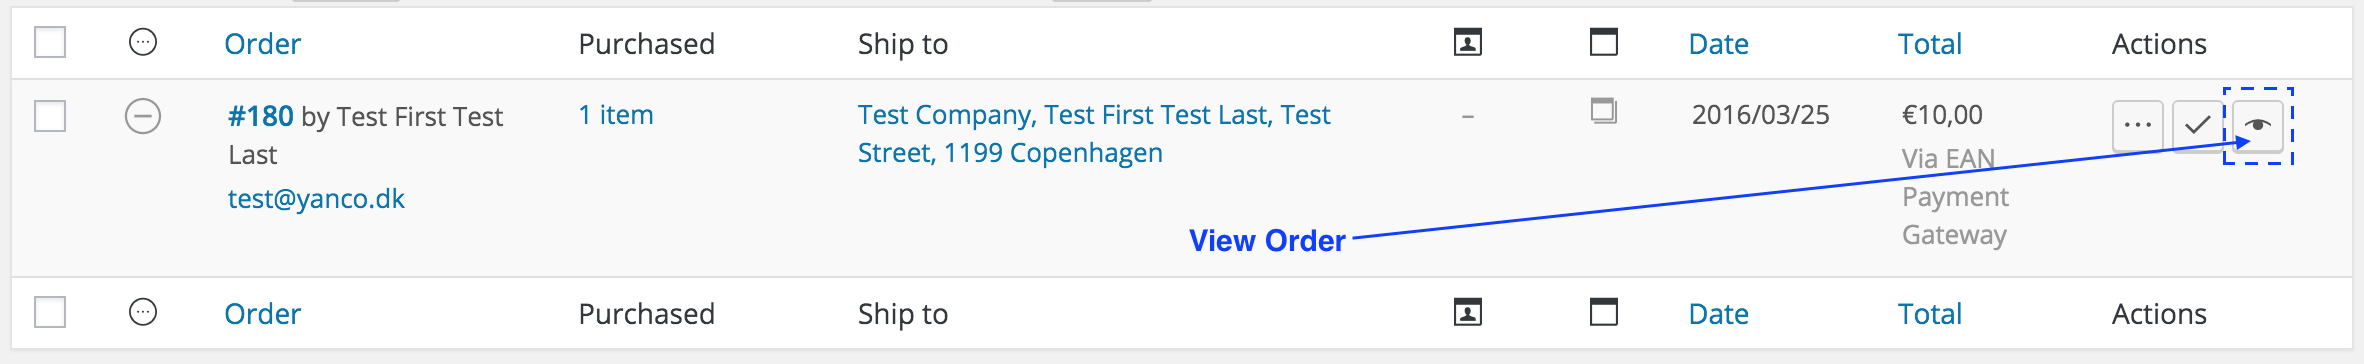Click the test@yanco.dk email link
The image size is (2364, 364).
(316, 199)
